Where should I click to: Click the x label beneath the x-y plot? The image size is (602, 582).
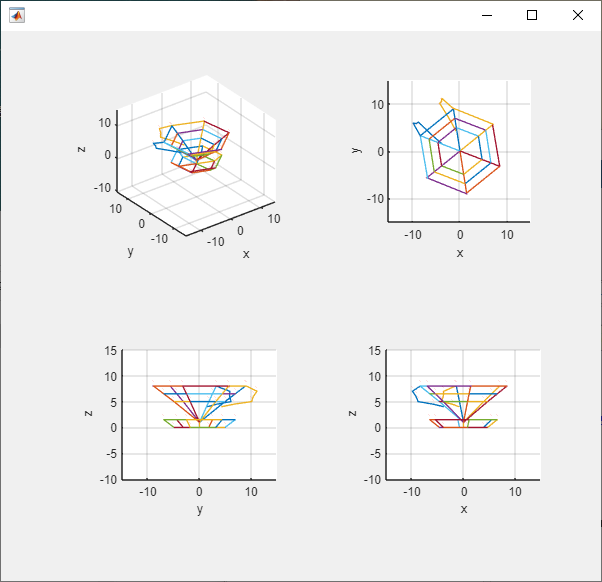tap(460, 253)
